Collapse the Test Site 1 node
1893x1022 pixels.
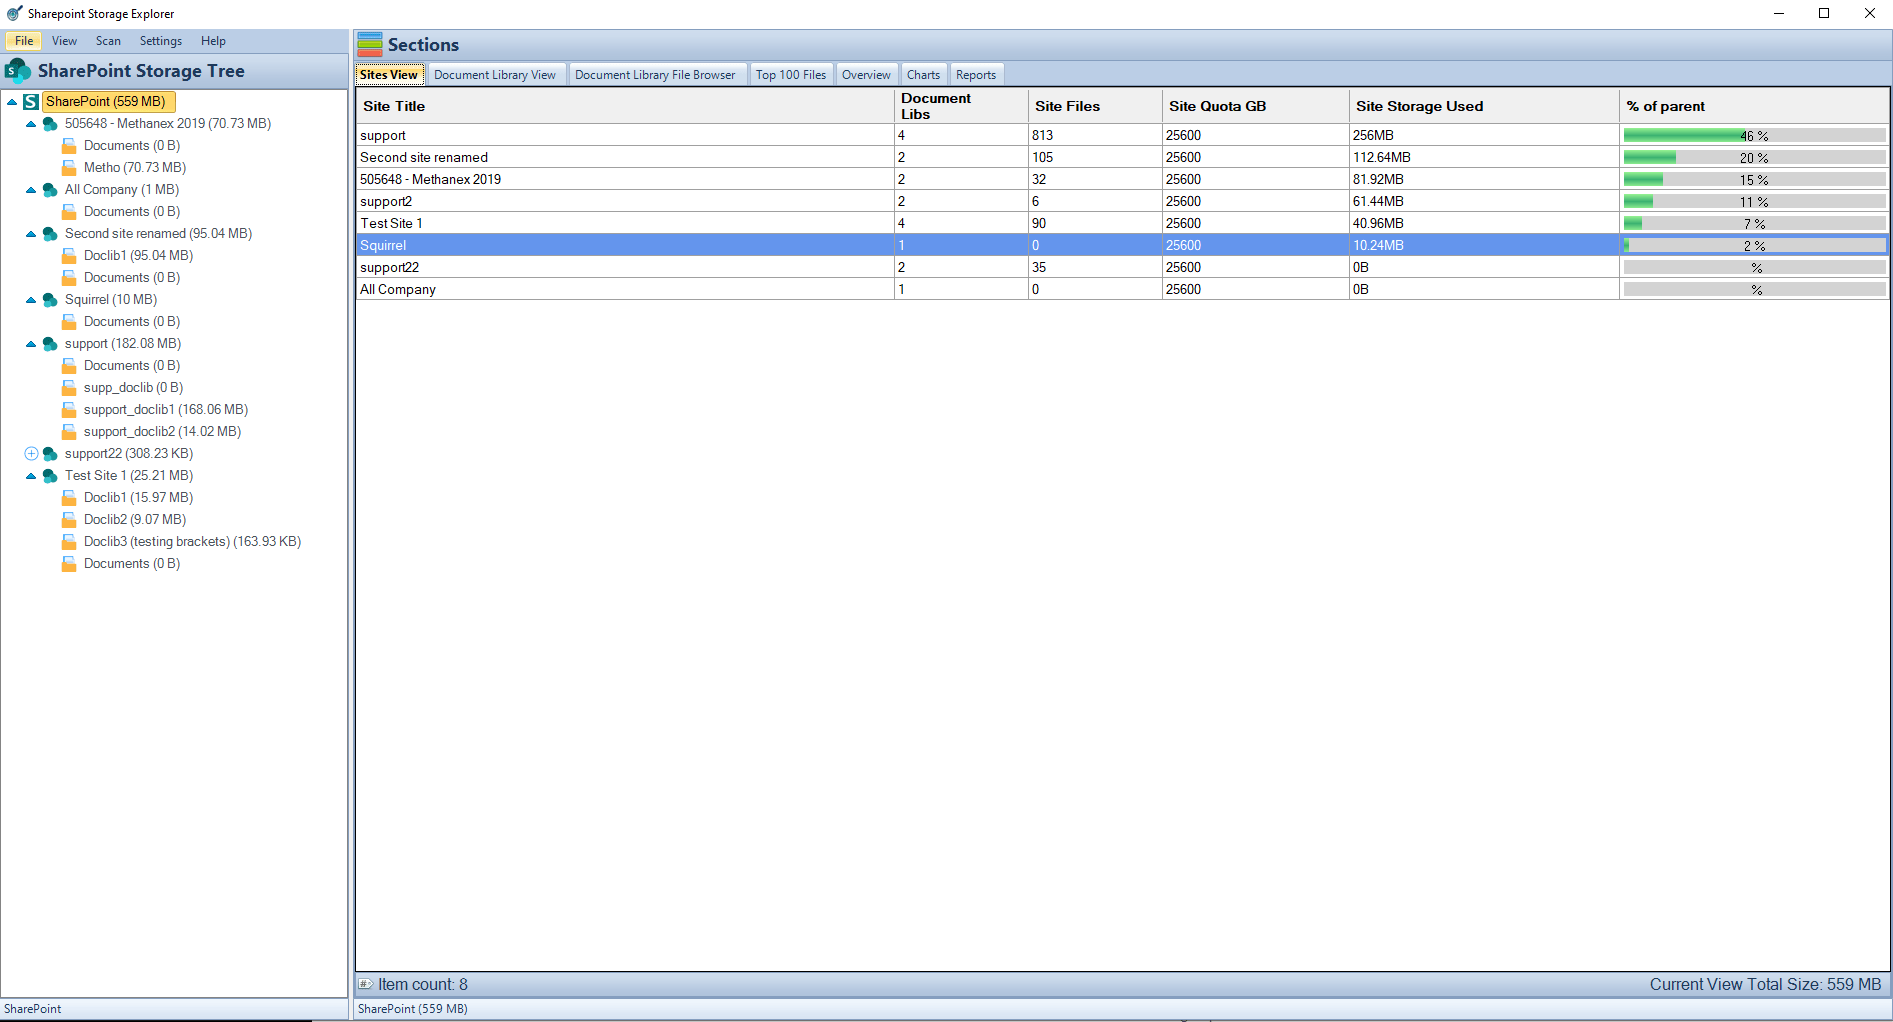pyautogui.click(x=30, y=475)
